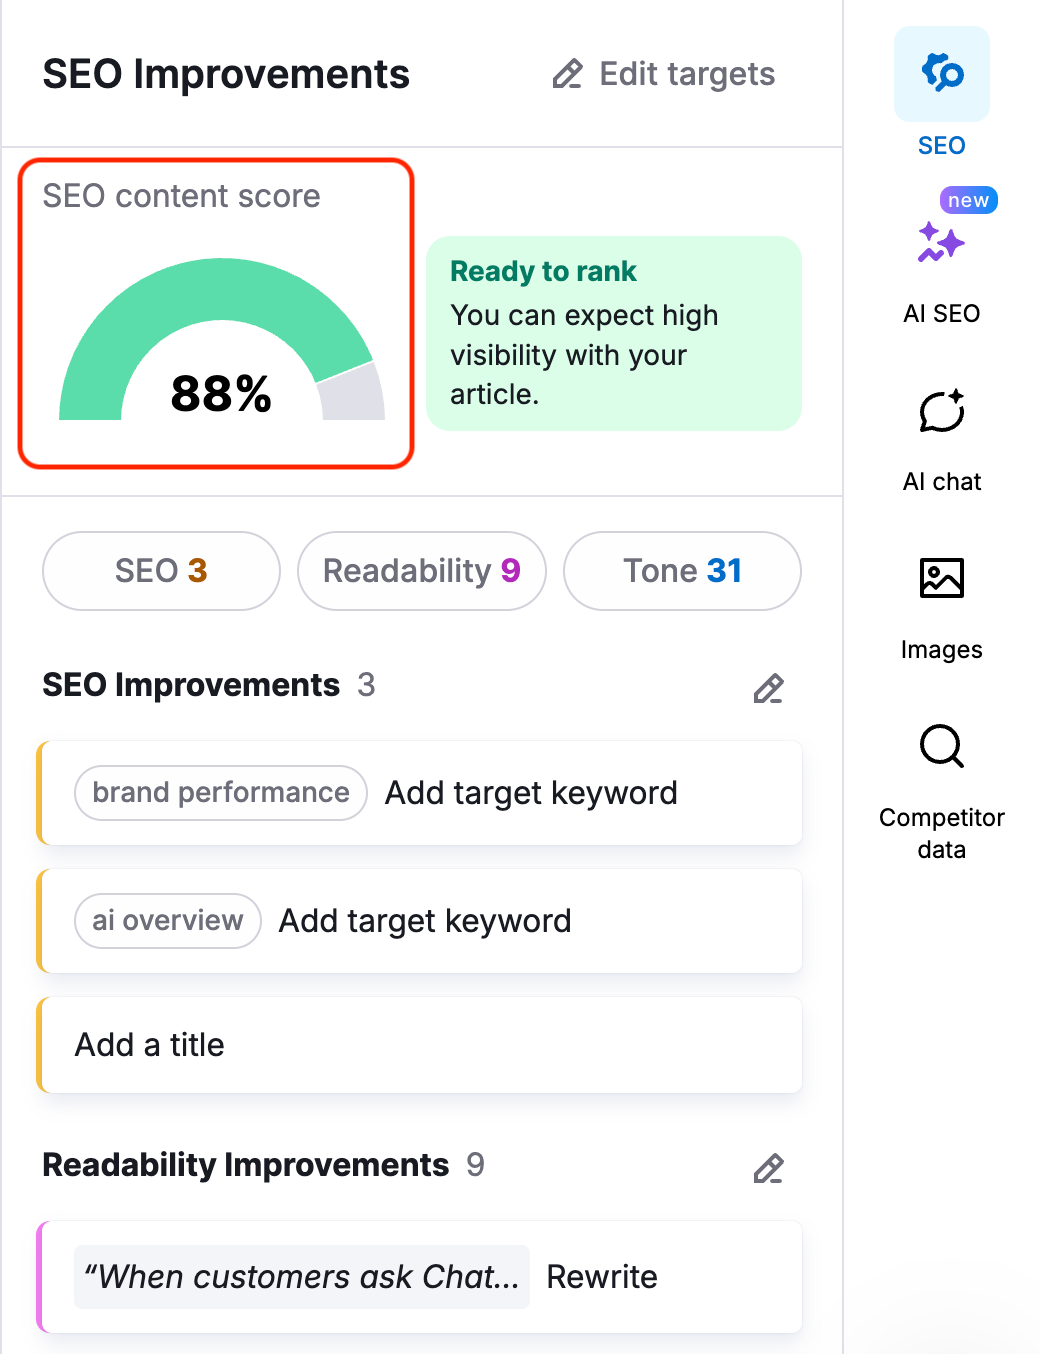Add target keyword for brand performance

(x=531, y=792)
